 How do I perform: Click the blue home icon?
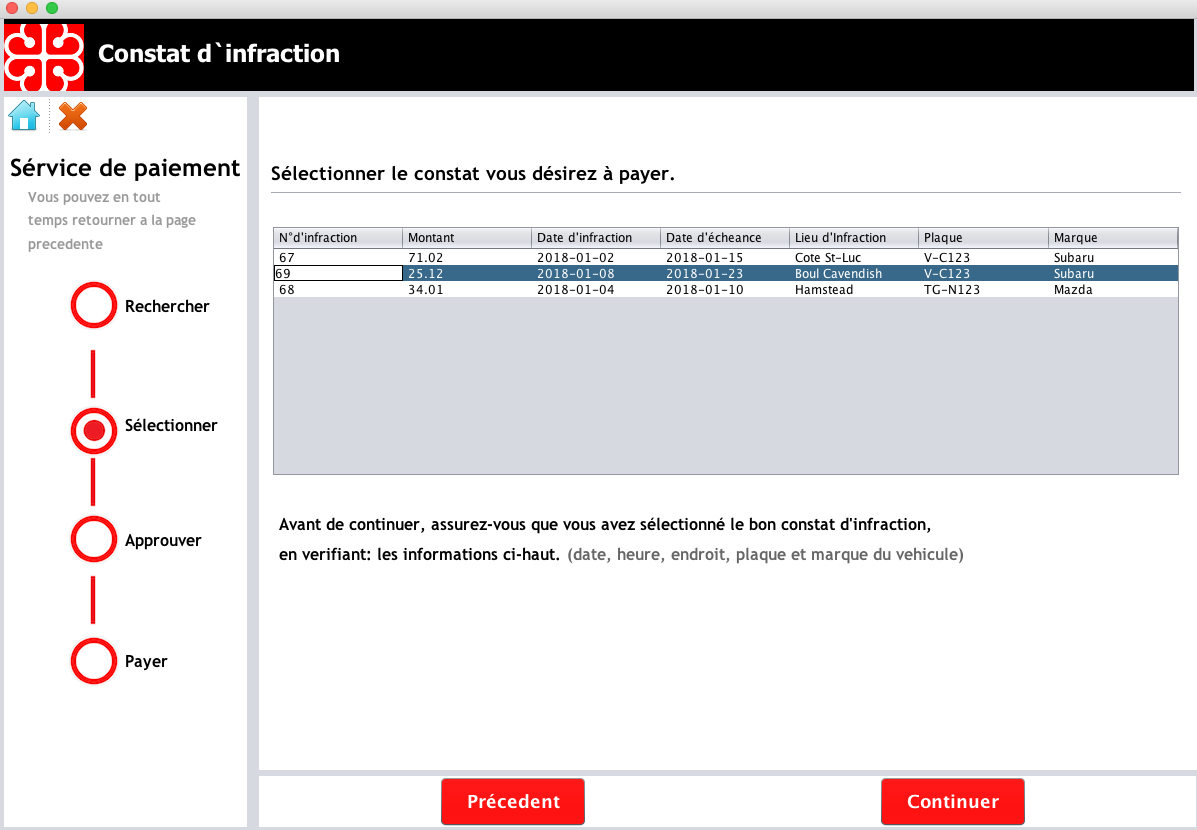24,116
